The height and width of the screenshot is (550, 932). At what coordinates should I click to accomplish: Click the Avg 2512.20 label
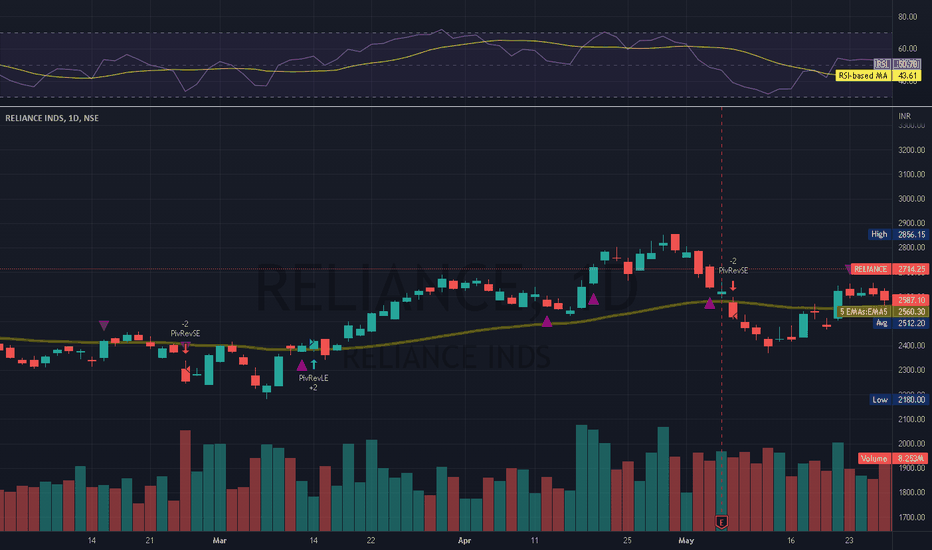(900, 323)
